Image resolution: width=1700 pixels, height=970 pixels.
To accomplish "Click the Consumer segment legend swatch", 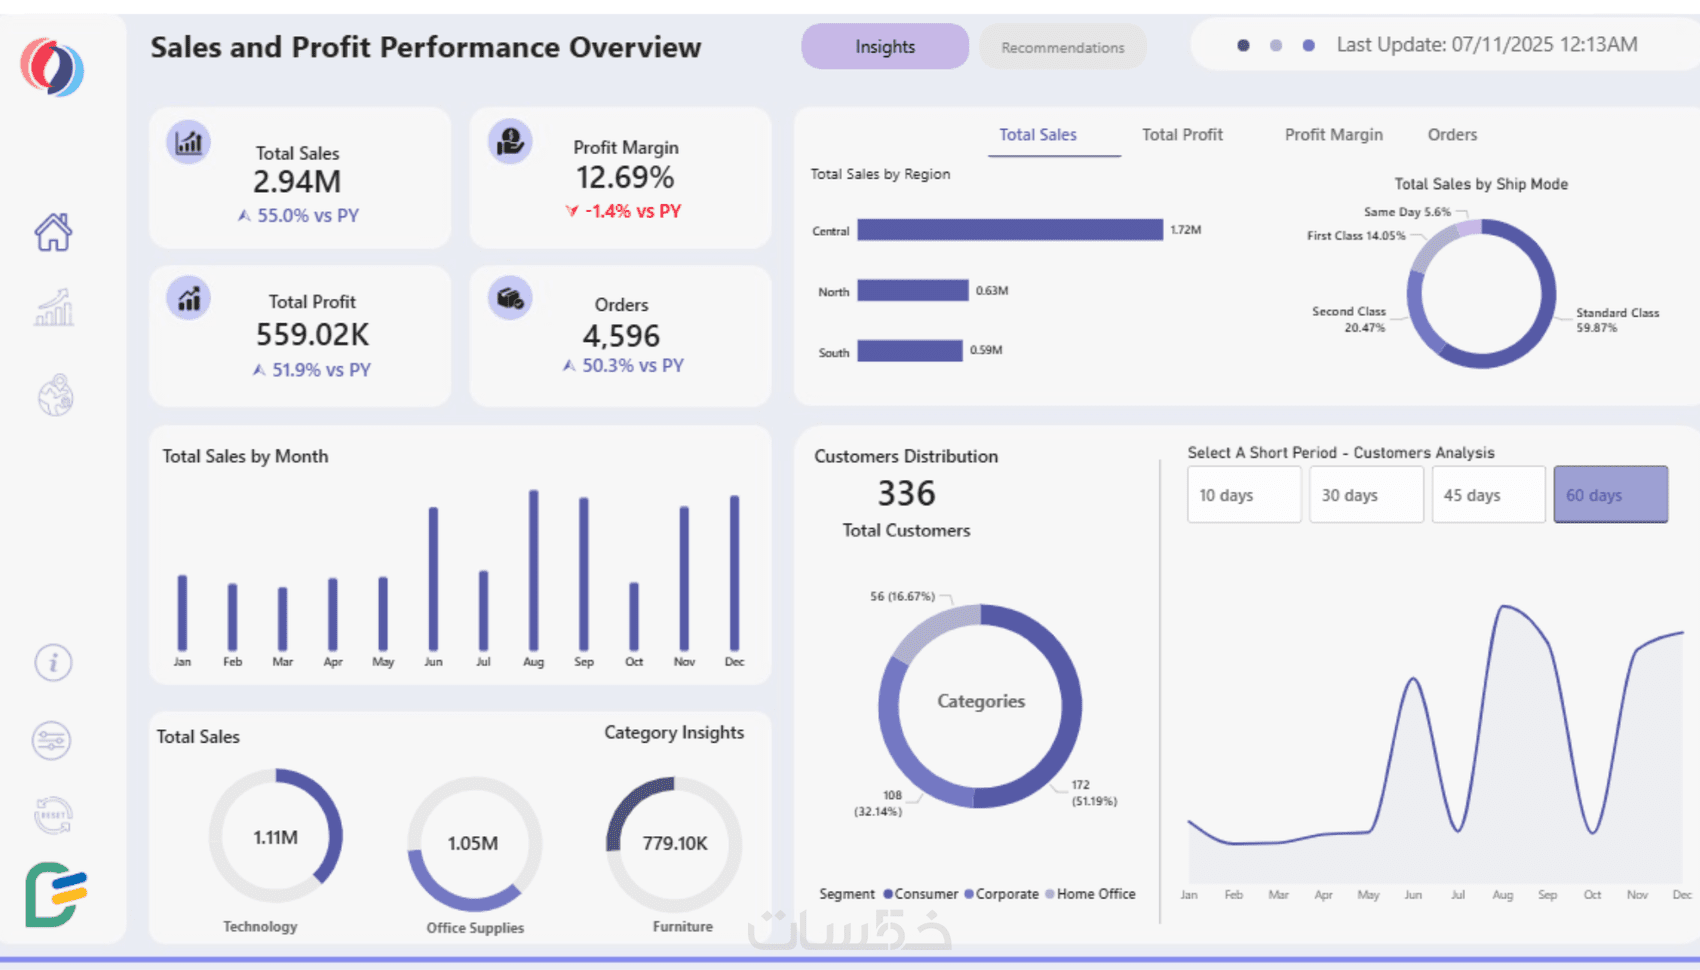I will pos(888,894).
